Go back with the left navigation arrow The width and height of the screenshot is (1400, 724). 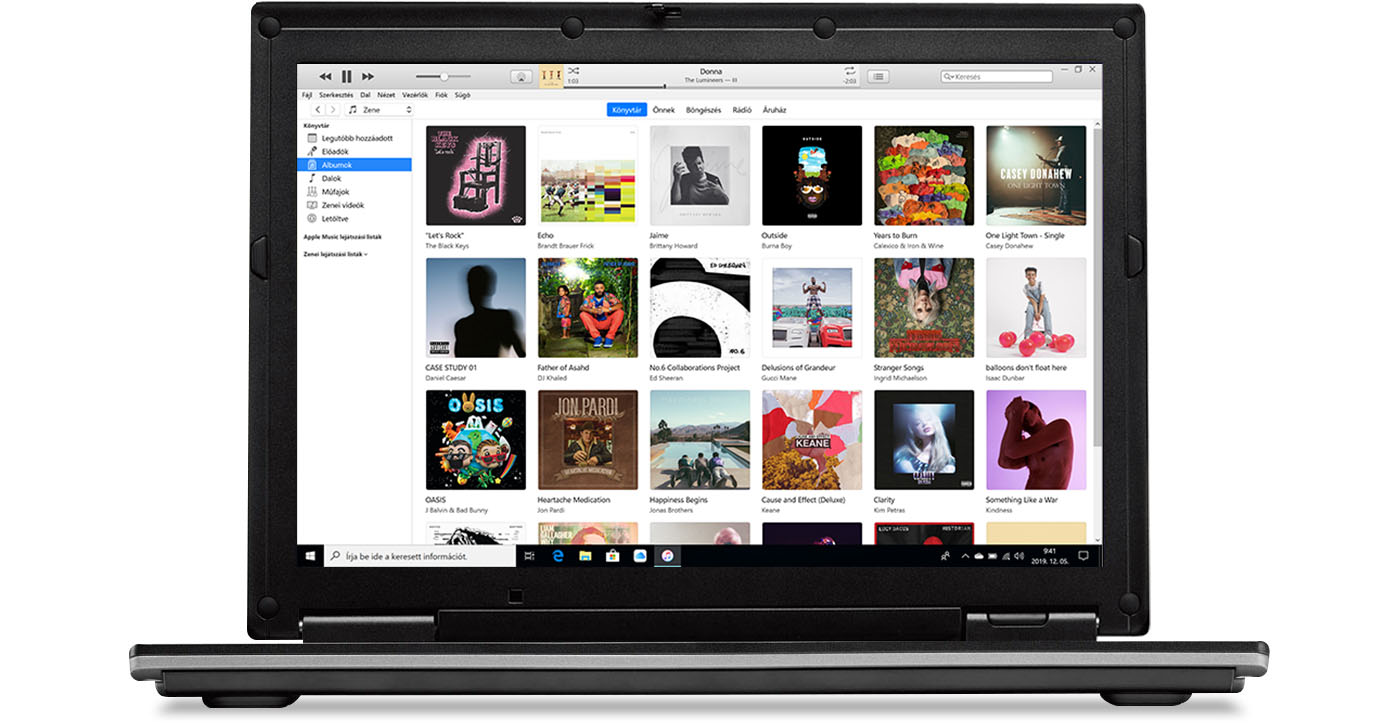pos(318,110)
